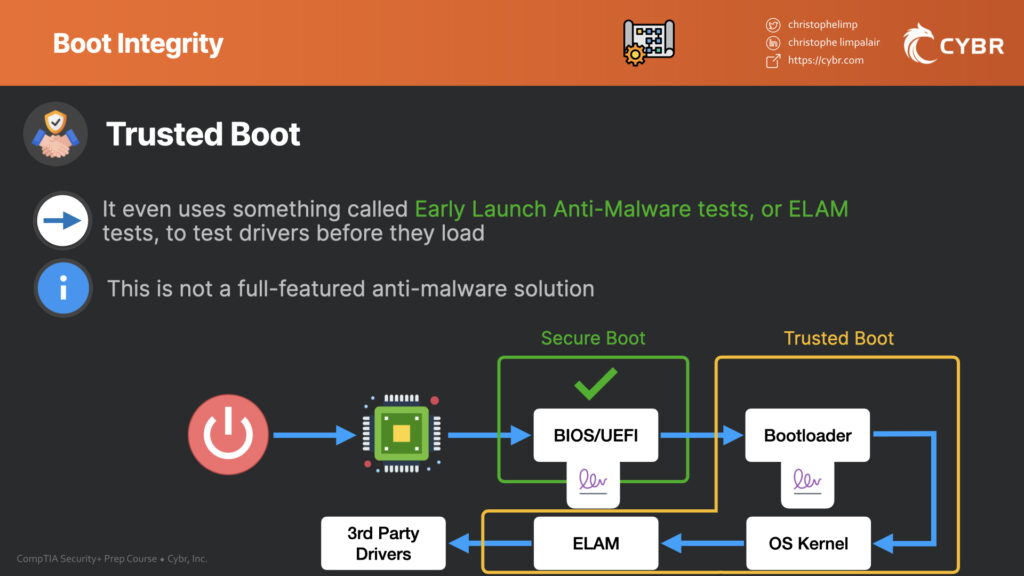This screenshot has width=1024, height=576.
Task: Click the 'not a full-featured anti-malware solution' line
Action: 351,289
